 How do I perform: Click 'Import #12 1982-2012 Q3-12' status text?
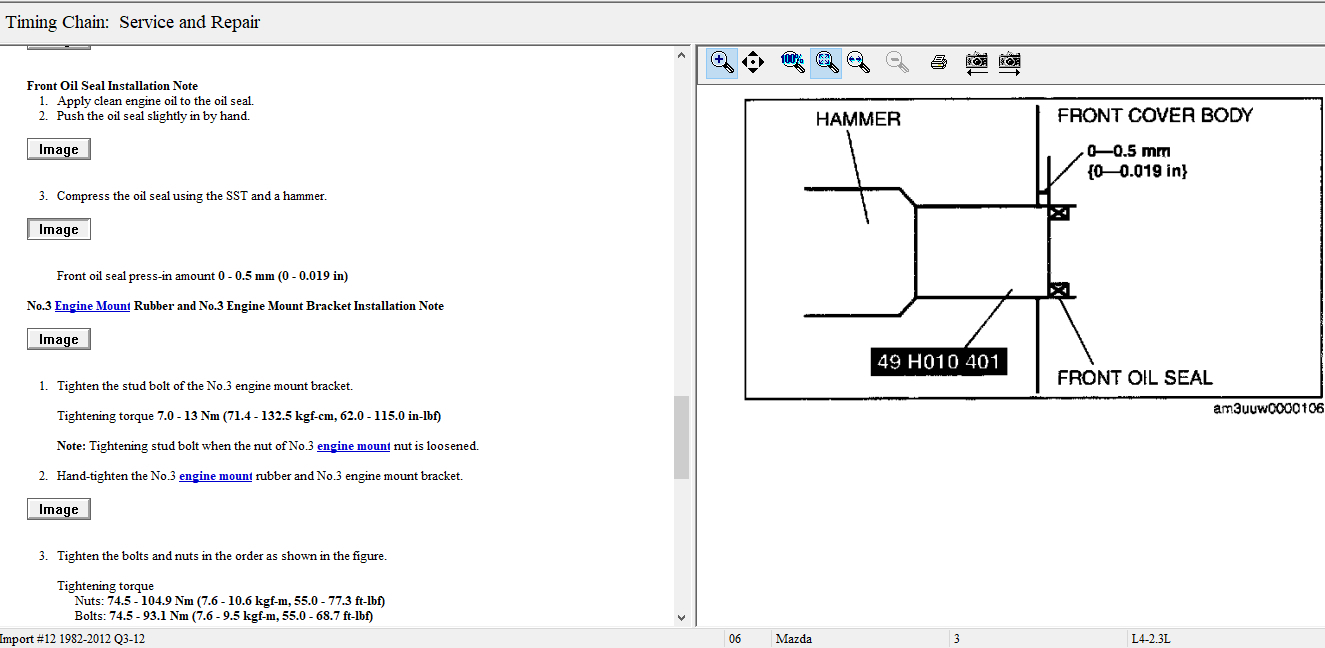[x=72, y=639]
